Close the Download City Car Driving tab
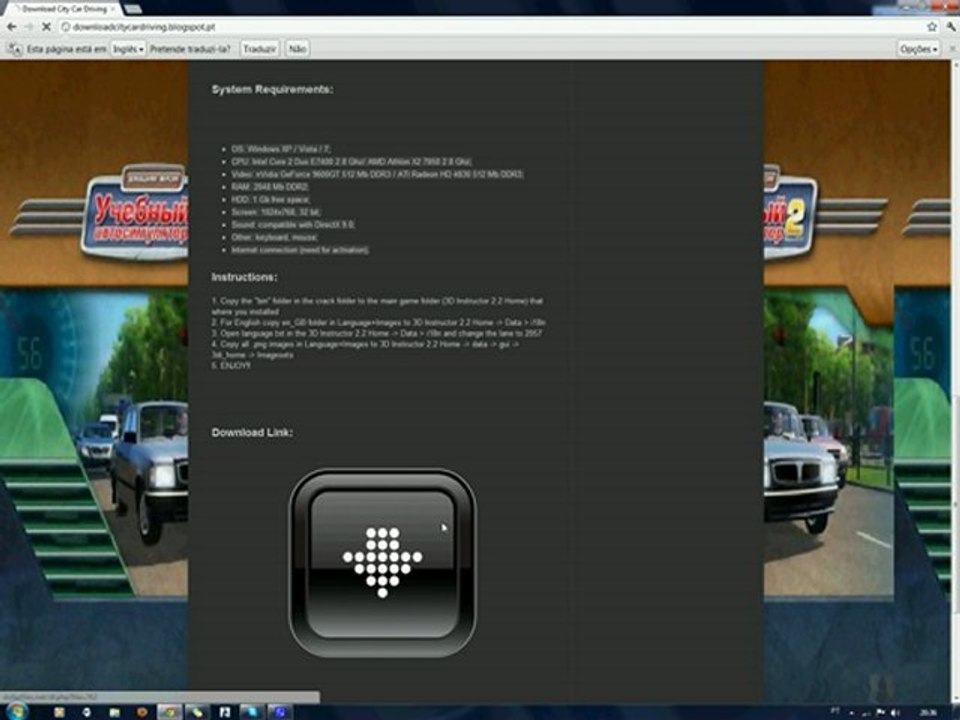 click(113, 9)
